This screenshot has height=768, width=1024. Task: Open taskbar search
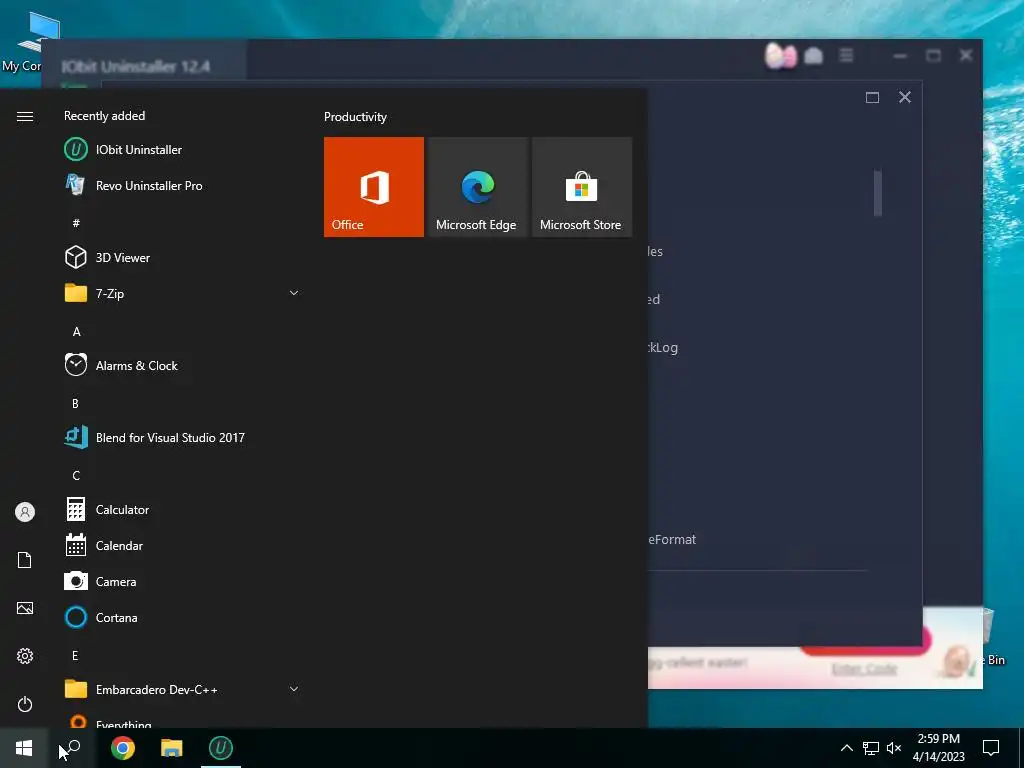tap(72, 748)
